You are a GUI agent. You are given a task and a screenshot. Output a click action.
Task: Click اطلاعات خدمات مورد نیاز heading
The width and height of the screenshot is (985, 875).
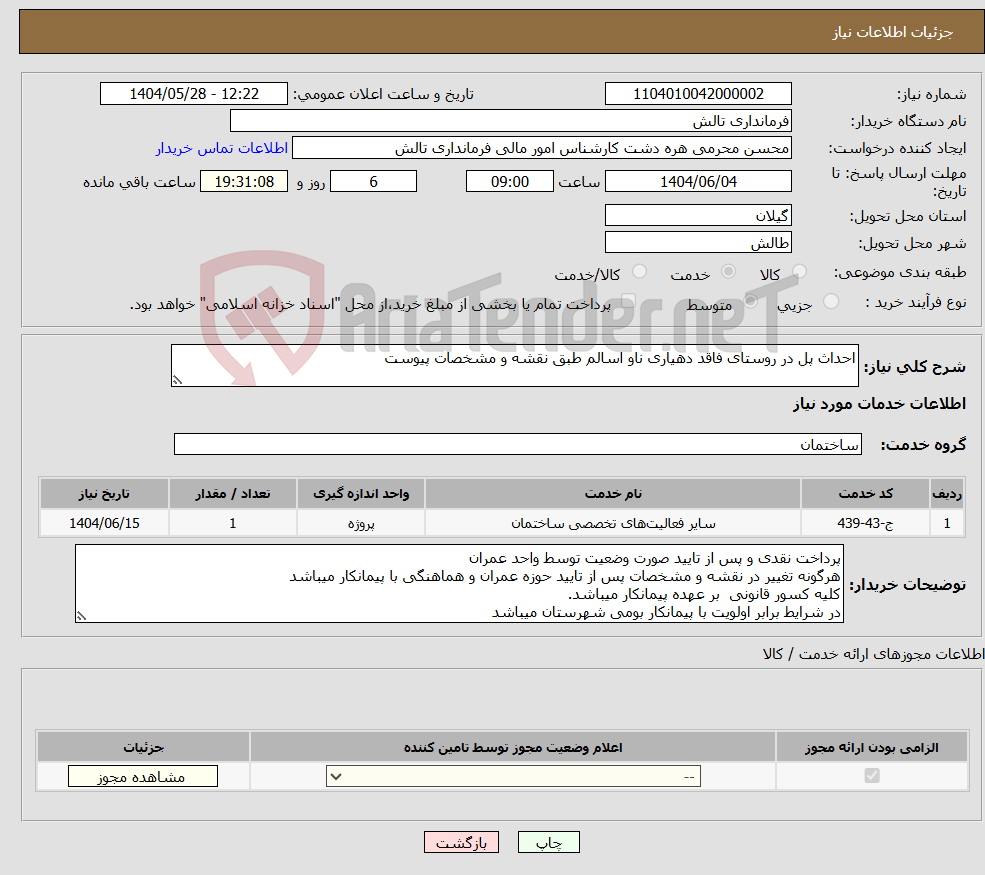click(879, 403)
